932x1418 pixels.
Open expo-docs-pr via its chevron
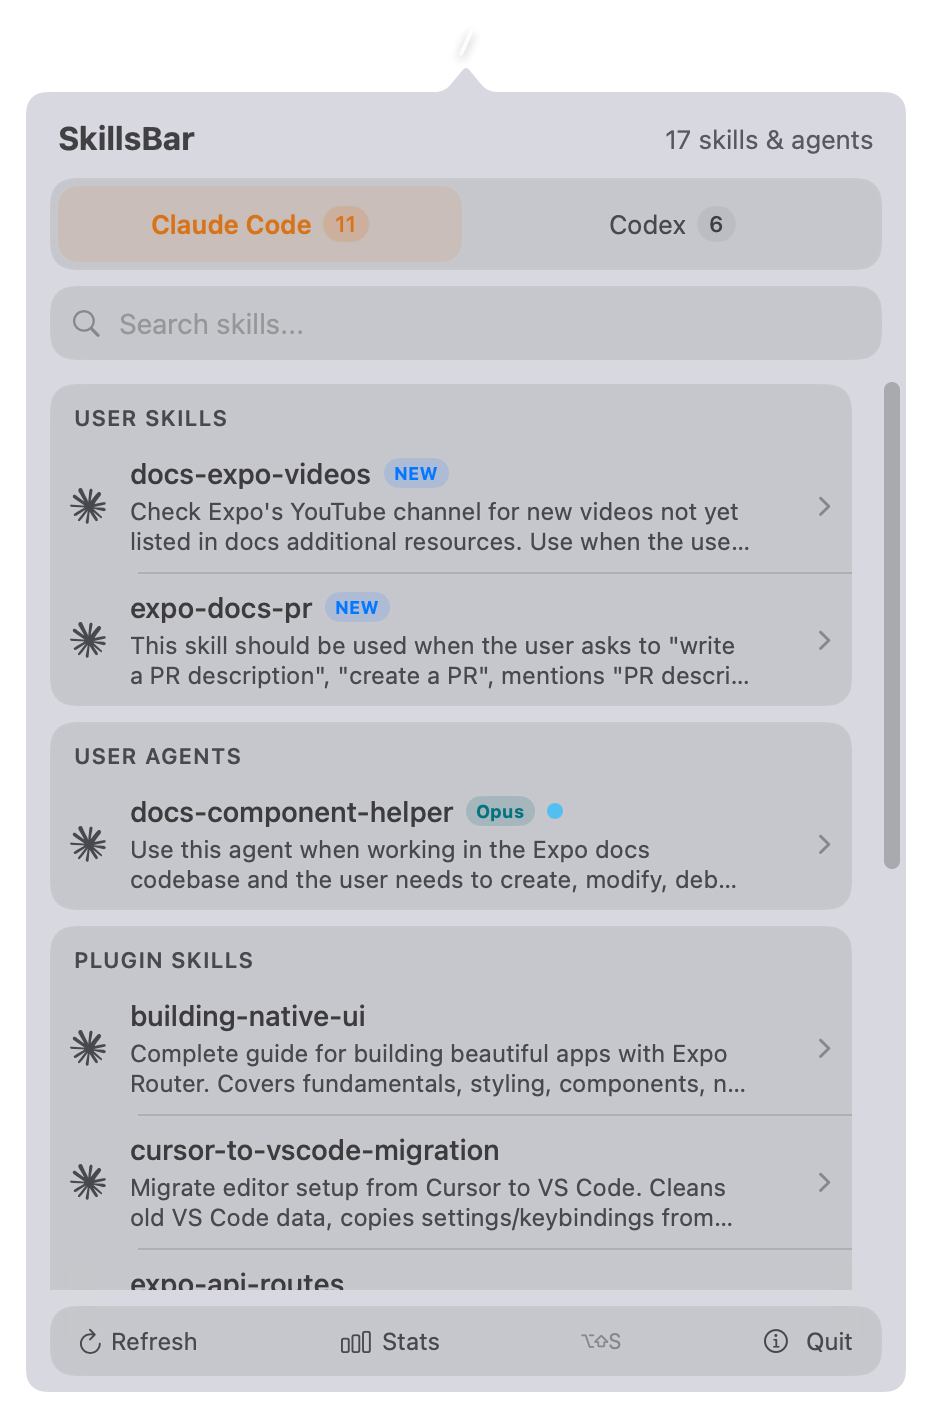pos(824,641)
